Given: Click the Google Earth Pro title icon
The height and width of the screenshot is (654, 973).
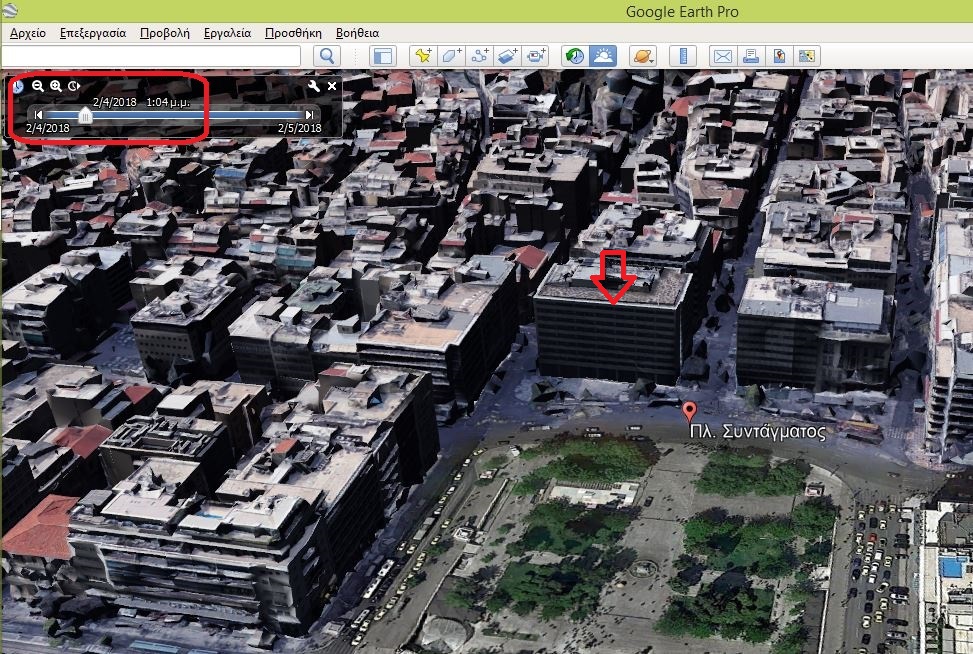Looking at the screenshot, I should (9, 9).
